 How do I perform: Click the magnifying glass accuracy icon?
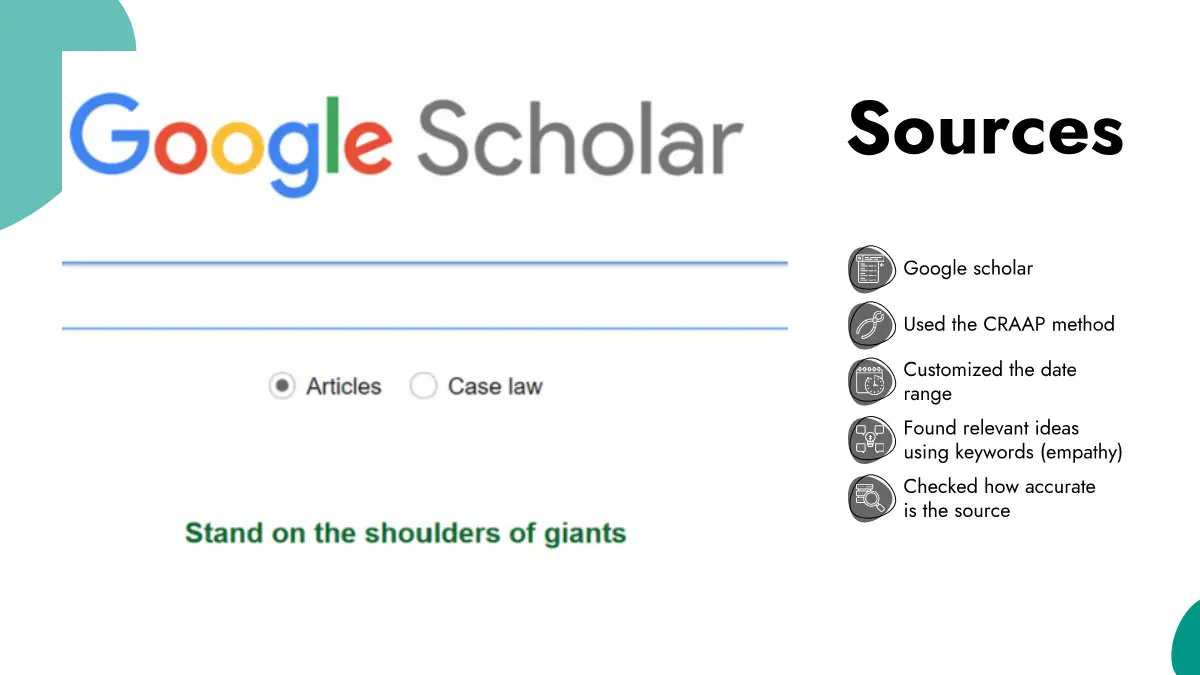point(869,497)
